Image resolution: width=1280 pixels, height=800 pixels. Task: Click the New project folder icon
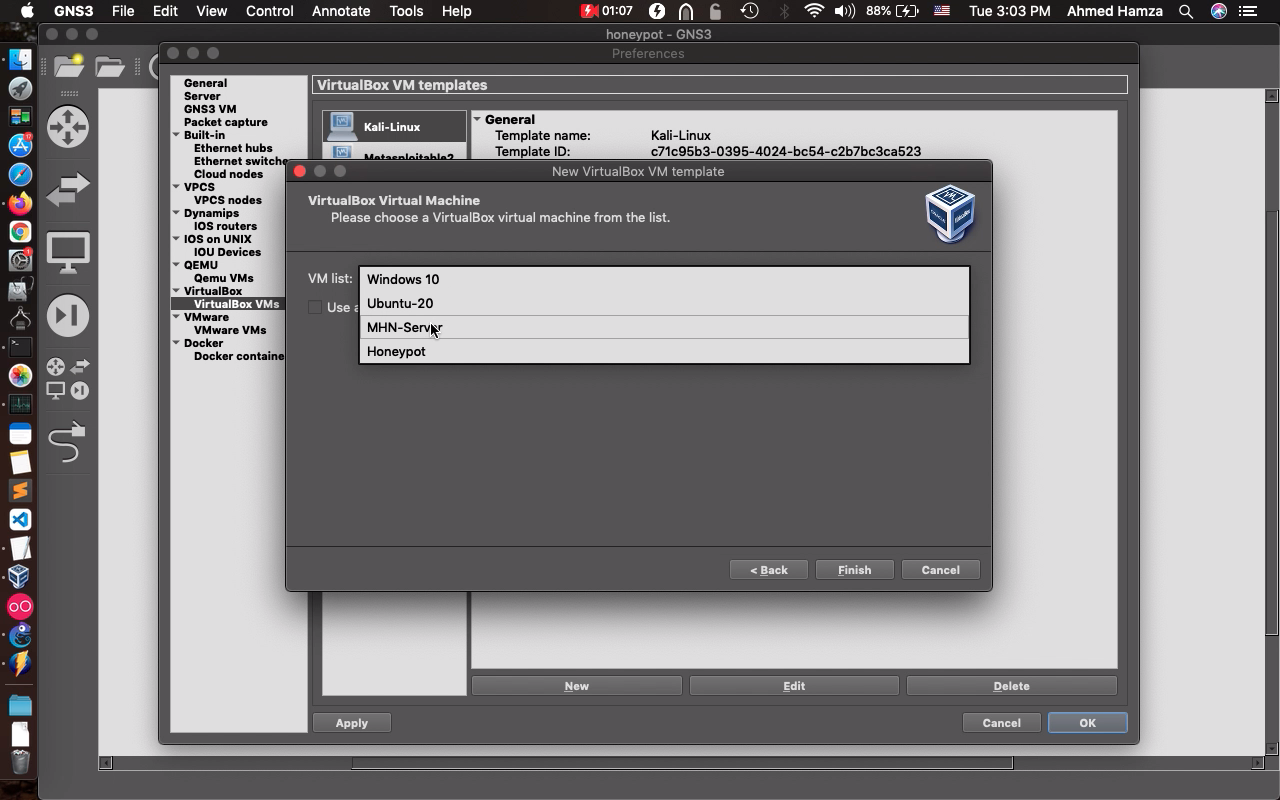coord(69,67)
